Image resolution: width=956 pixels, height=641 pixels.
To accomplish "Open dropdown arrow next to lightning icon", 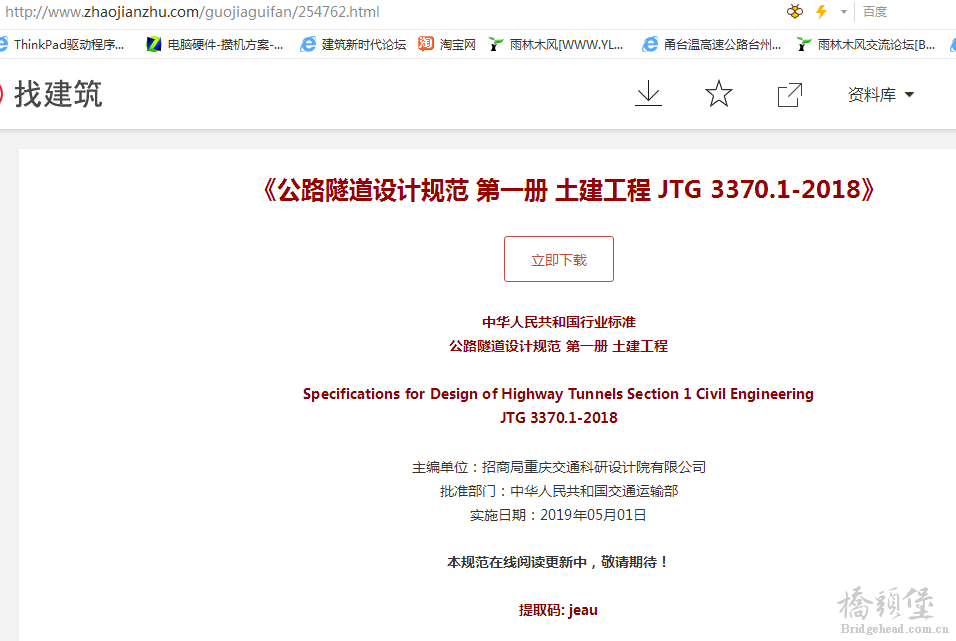I will pos(843,12).
